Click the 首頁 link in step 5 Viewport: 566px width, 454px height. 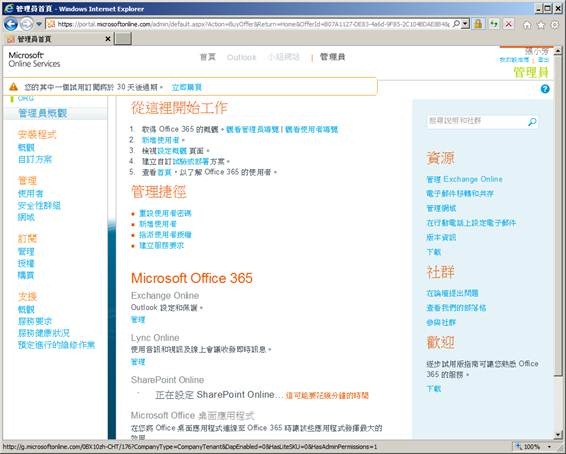[x=164, y=172]
